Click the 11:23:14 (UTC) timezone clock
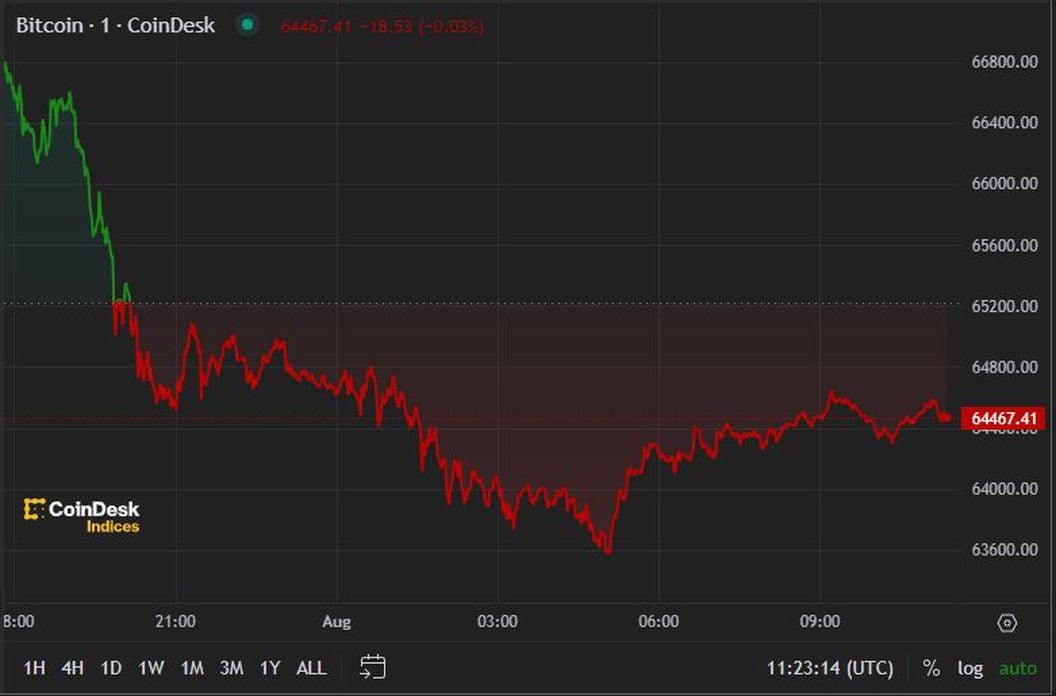This screenshot has width=1056, height=696. click(830, 668)
